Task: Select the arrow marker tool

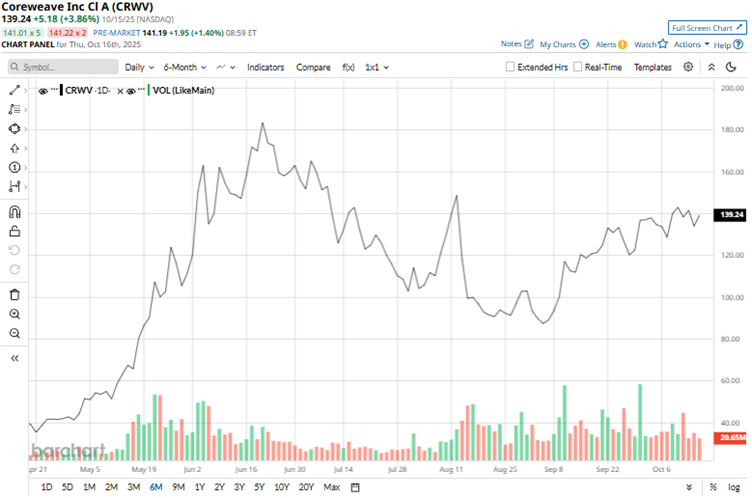Action: pos(14,148)
